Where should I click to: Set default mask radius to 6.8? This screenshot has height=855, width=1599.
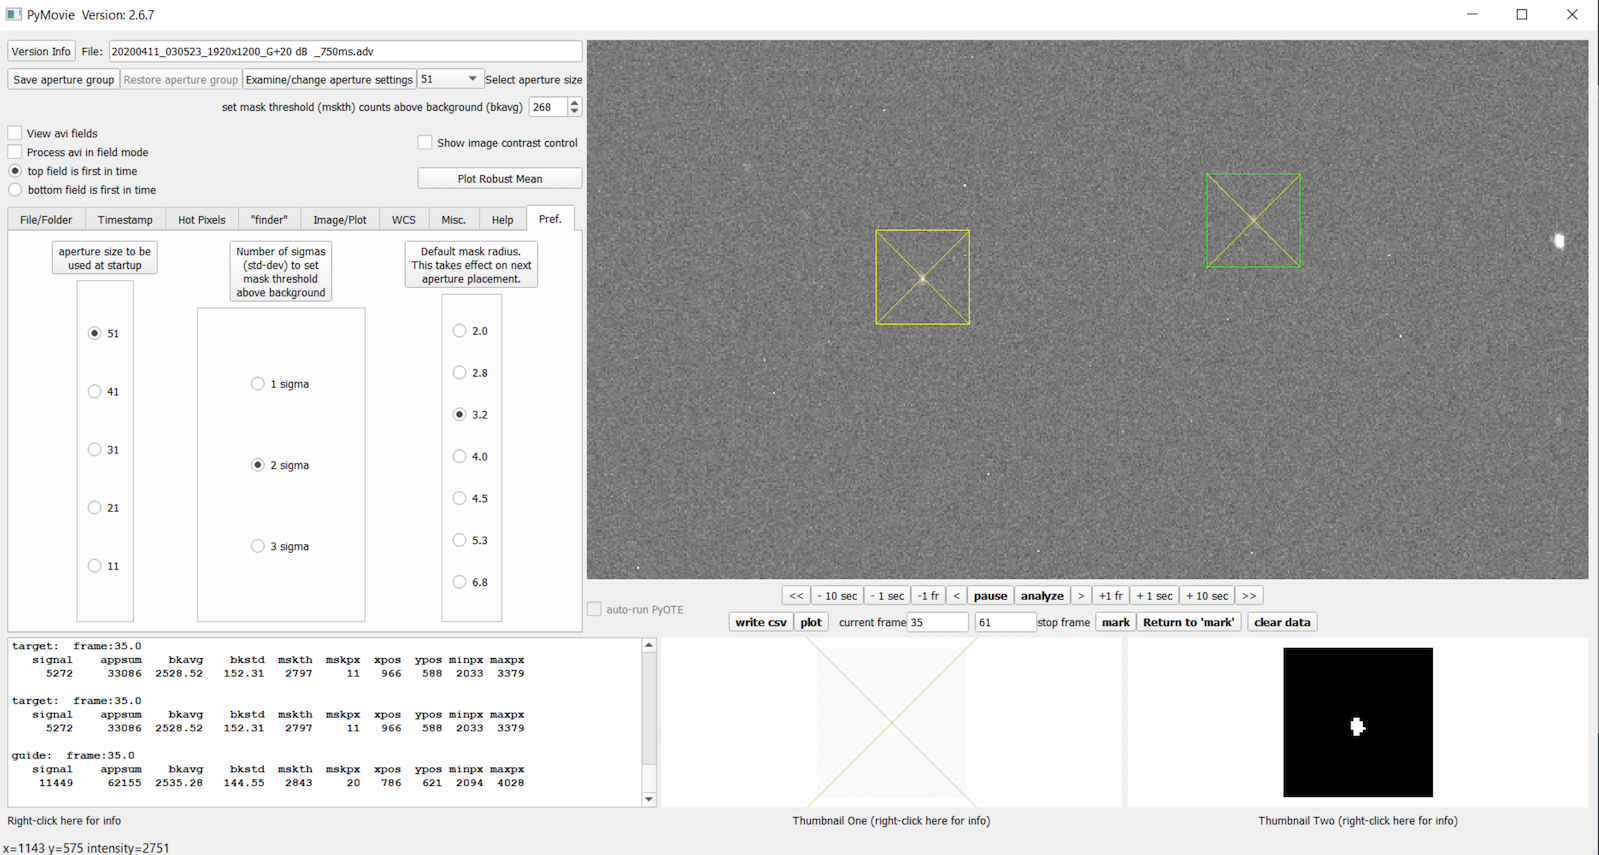460,581
